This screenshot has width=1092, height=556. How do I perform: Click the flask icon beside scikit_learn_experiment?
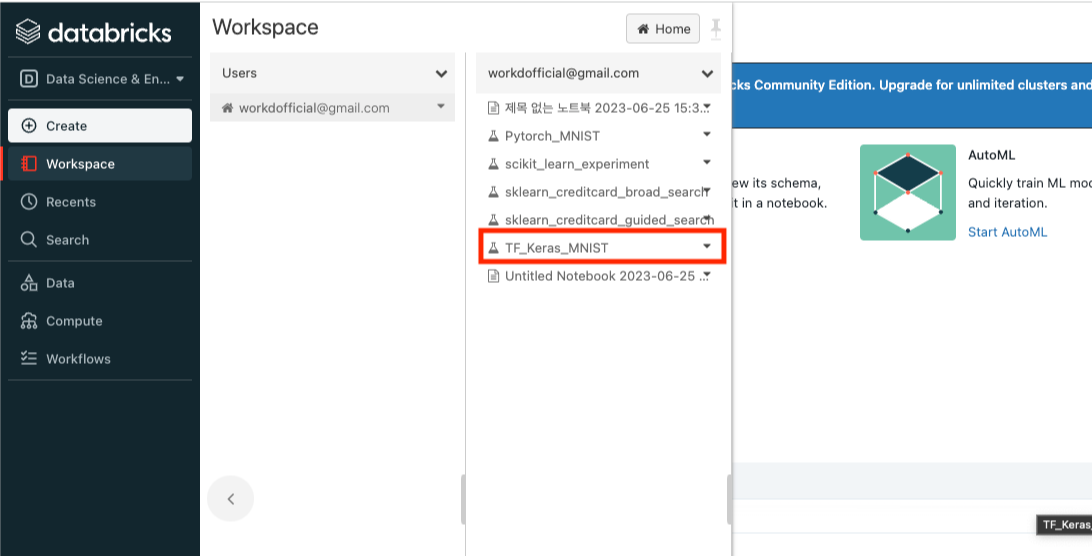[x=493, y=164]
